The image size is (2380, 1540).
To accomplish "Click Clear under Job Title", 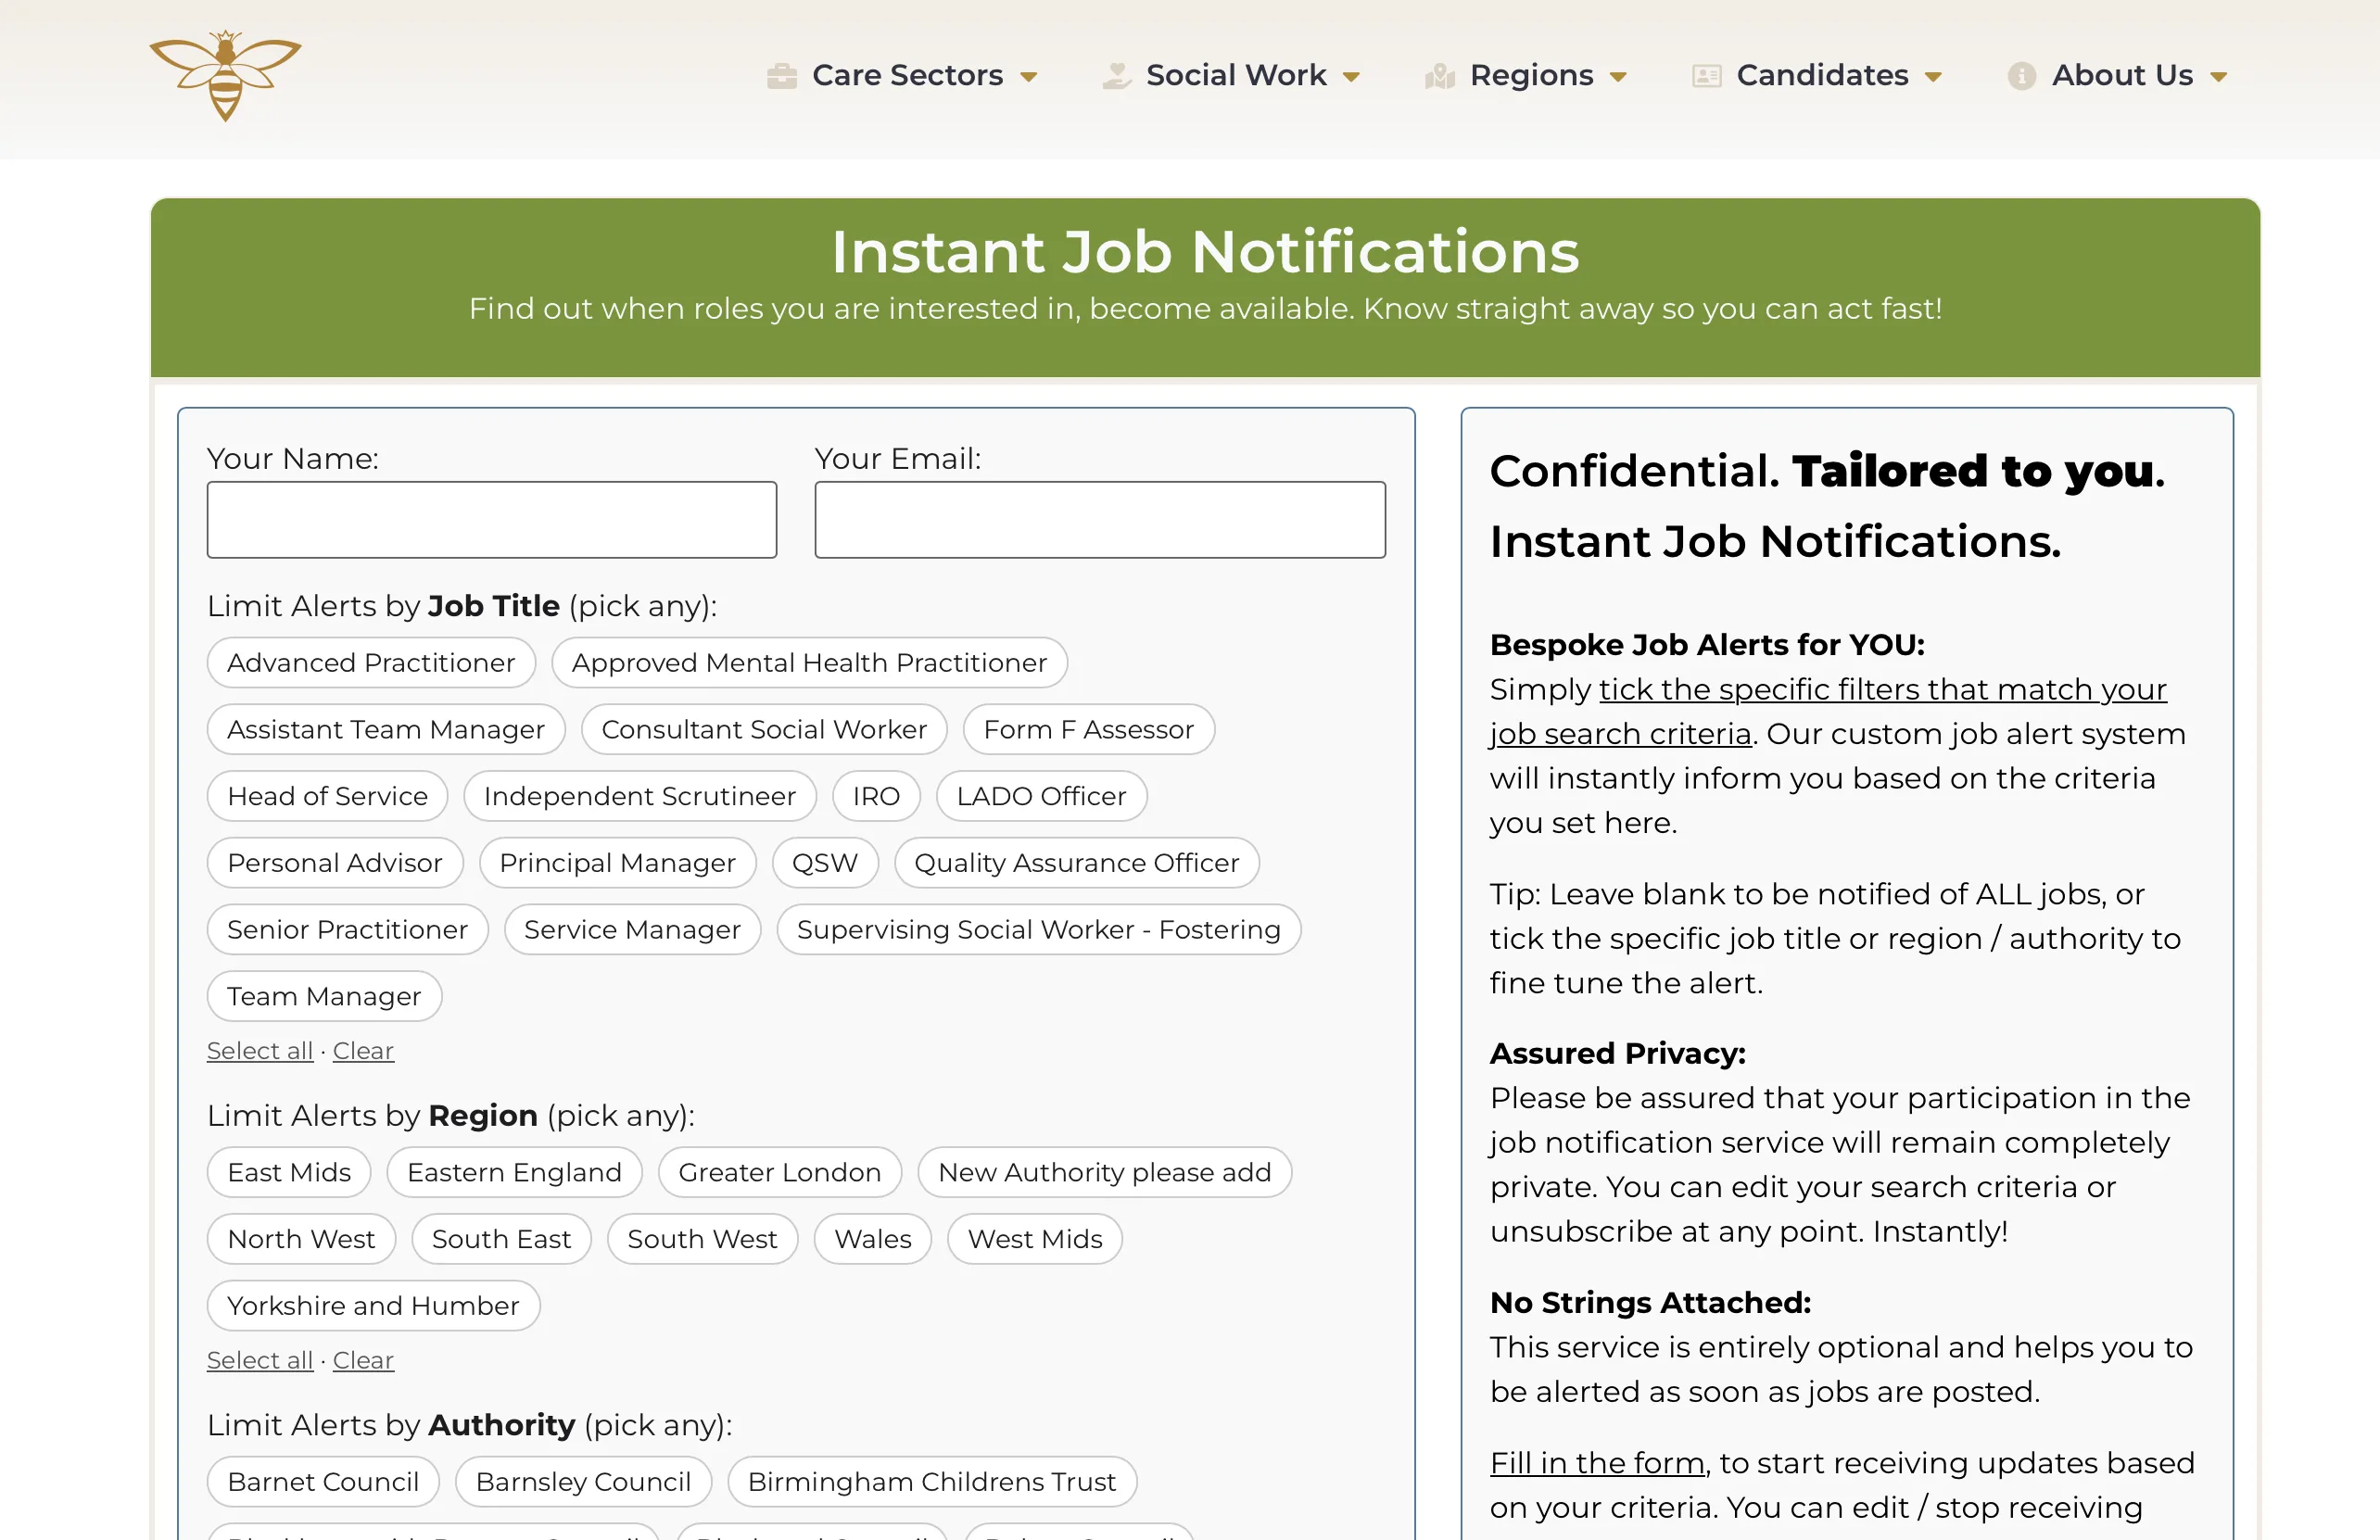I will pos(363,1051).
